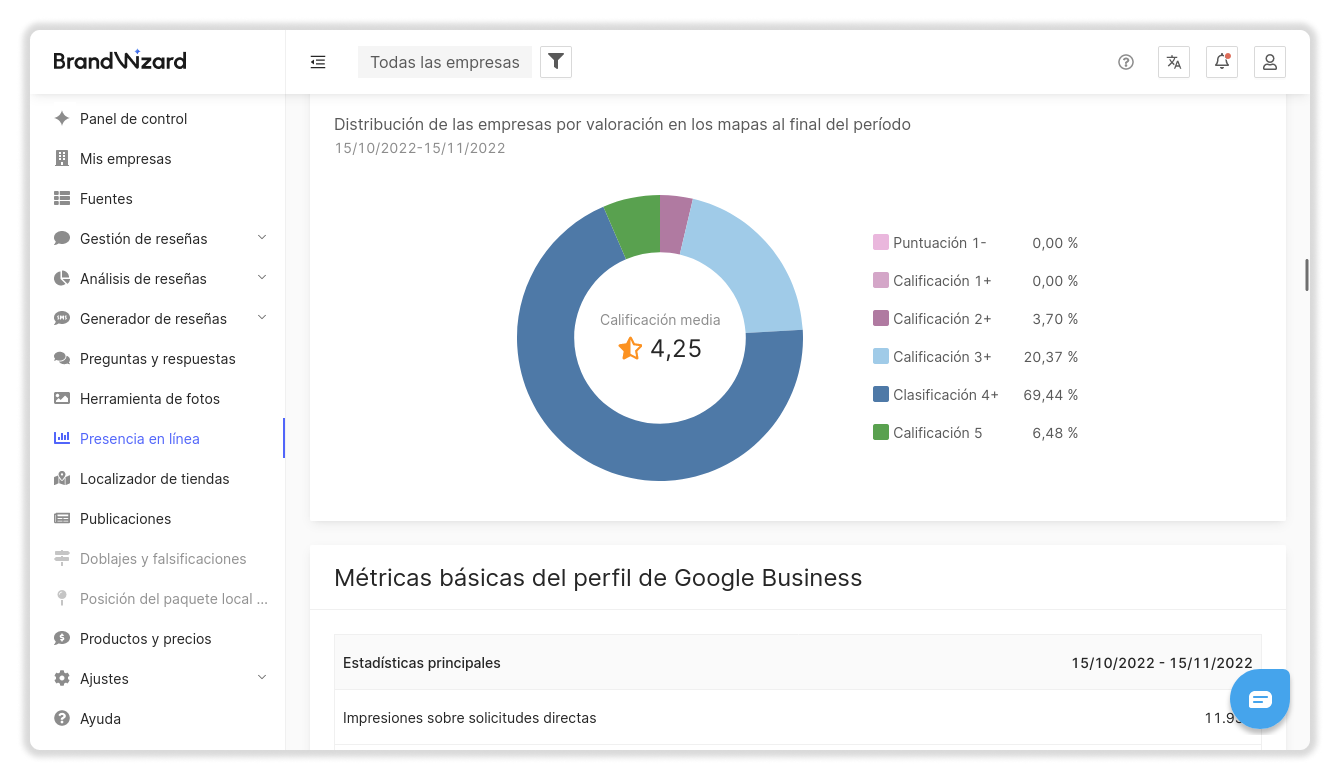The height and width of the screenshot is (780, 1340).
Task: Click the help question mark icon
Action: [x=1126, y=62]
